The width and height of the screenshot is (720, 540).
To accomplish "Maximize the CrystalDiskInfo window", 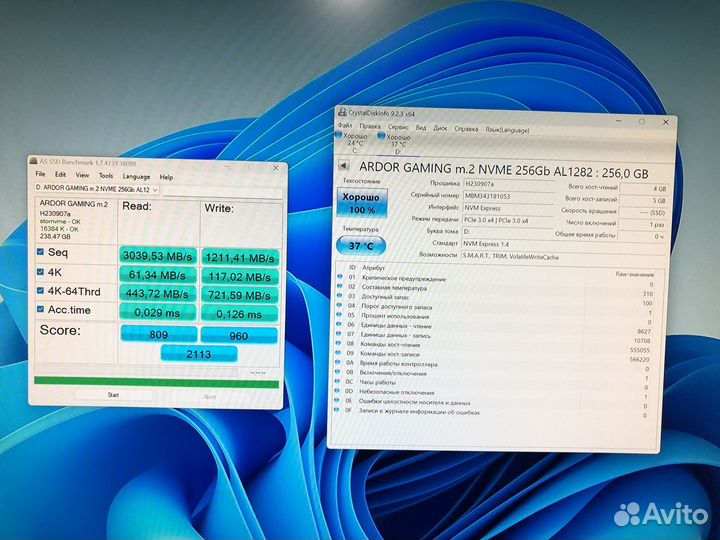I will pyautogui.click(x=642, y=122).
